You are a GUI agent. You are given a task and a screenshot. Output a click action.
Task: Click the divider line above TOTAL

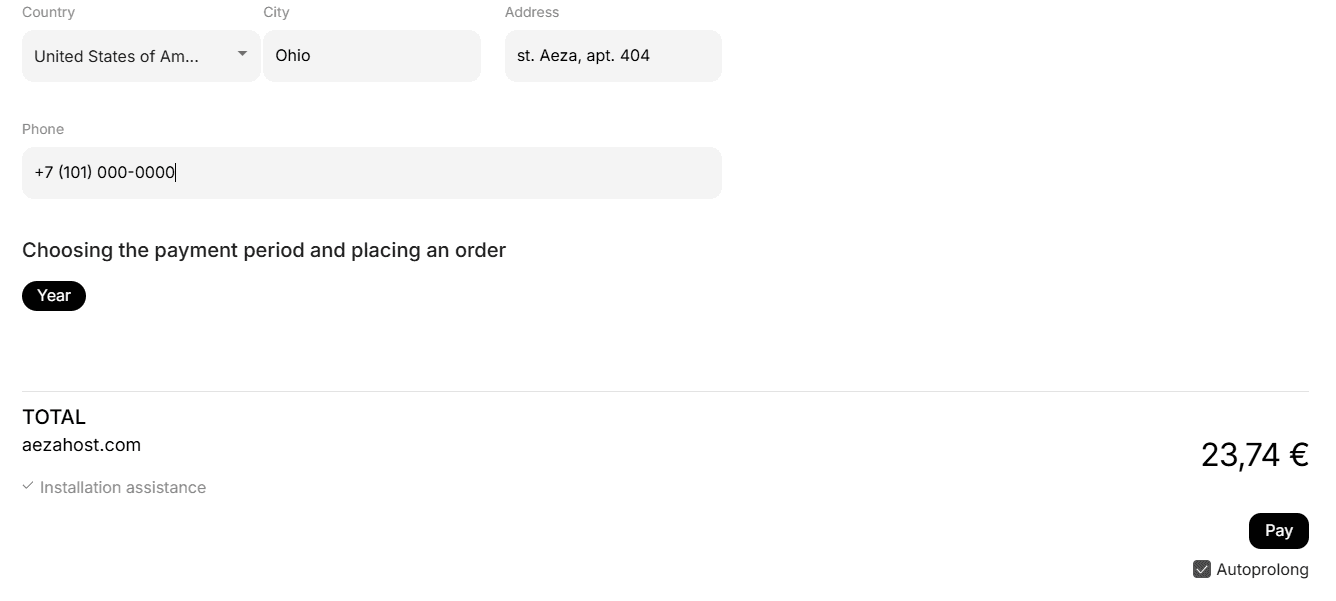(665, 391)
